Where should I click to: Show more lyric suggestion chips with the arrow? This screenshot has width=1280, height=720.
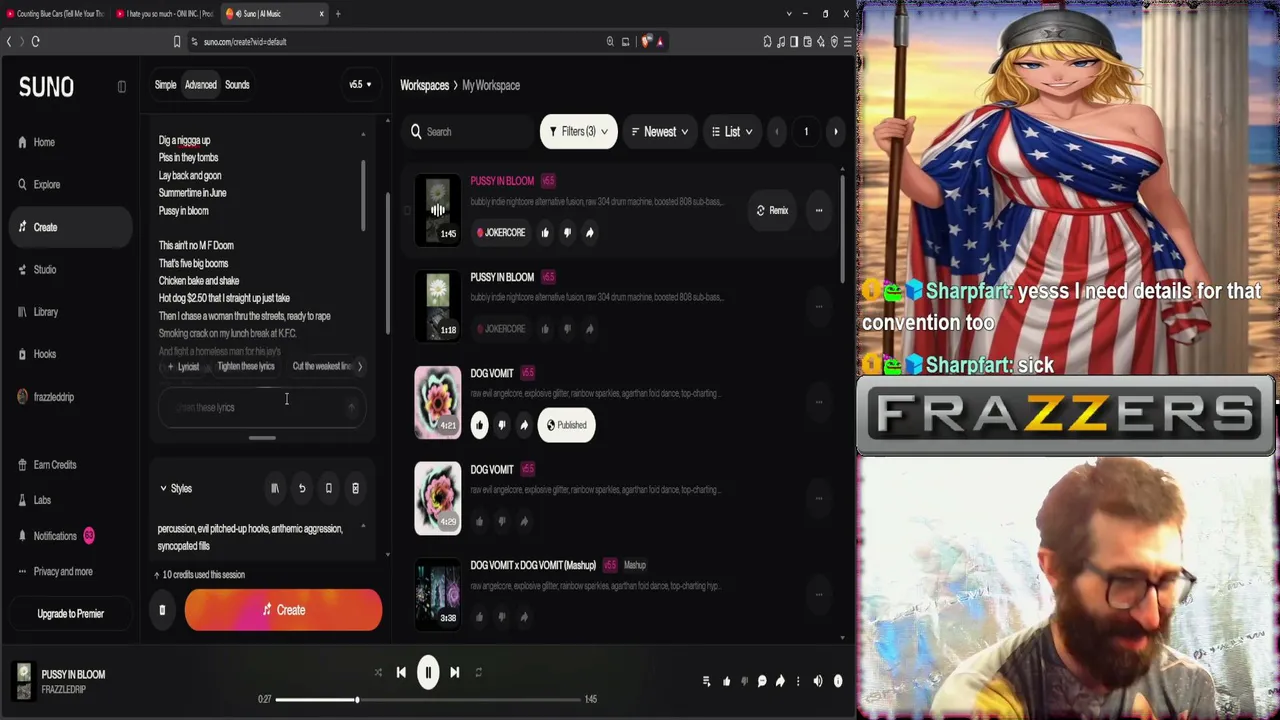(360, 367)
